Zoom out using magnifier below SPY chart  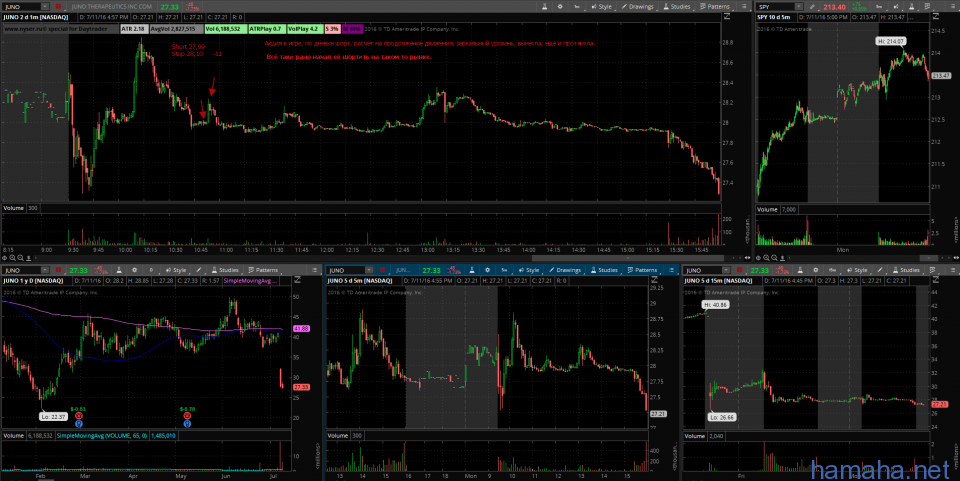click(774, 258)
